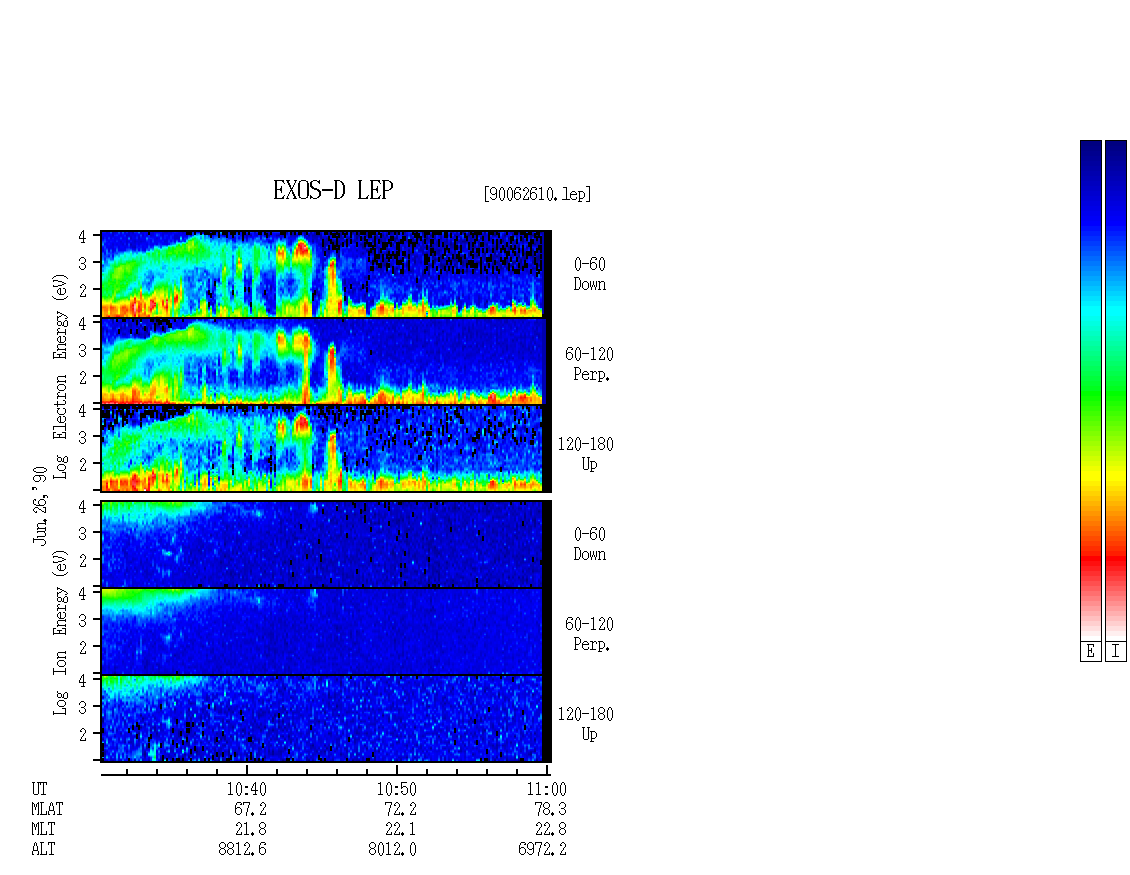Click ALT value 8812.6
This screenshot has width=1130, height=875.
[242, 849]
